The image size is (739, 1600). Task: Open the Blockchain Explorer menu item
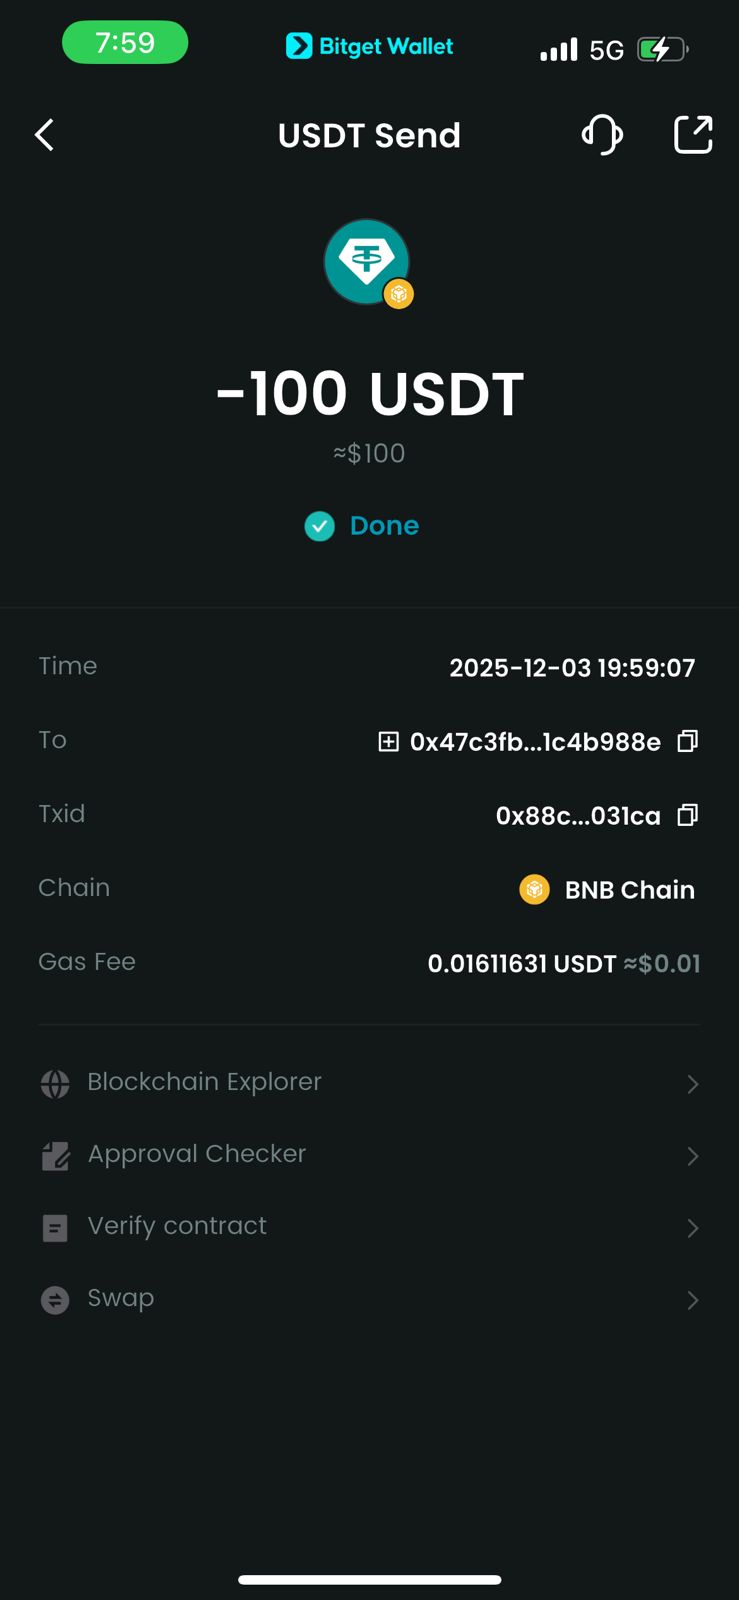pos(204,1082)
